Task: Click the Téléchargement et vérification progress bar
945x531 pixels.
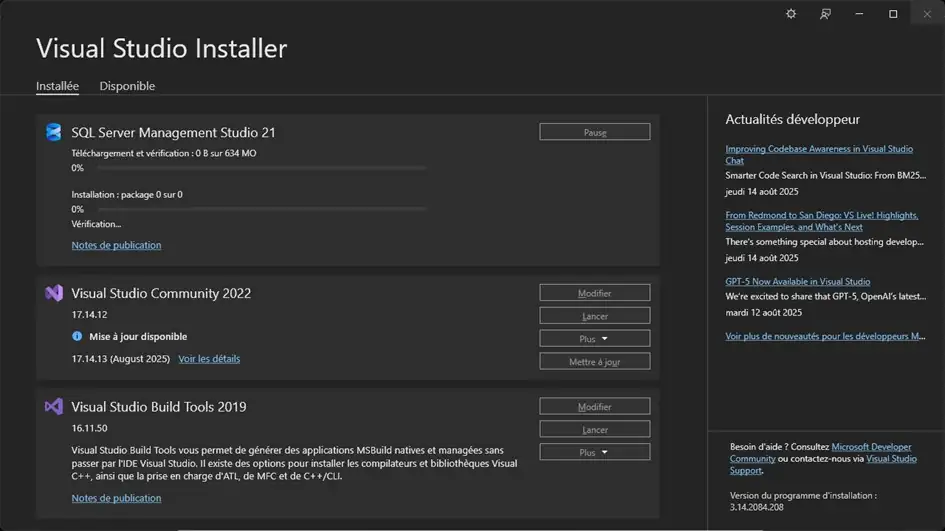Action: [x=262, y=168]
